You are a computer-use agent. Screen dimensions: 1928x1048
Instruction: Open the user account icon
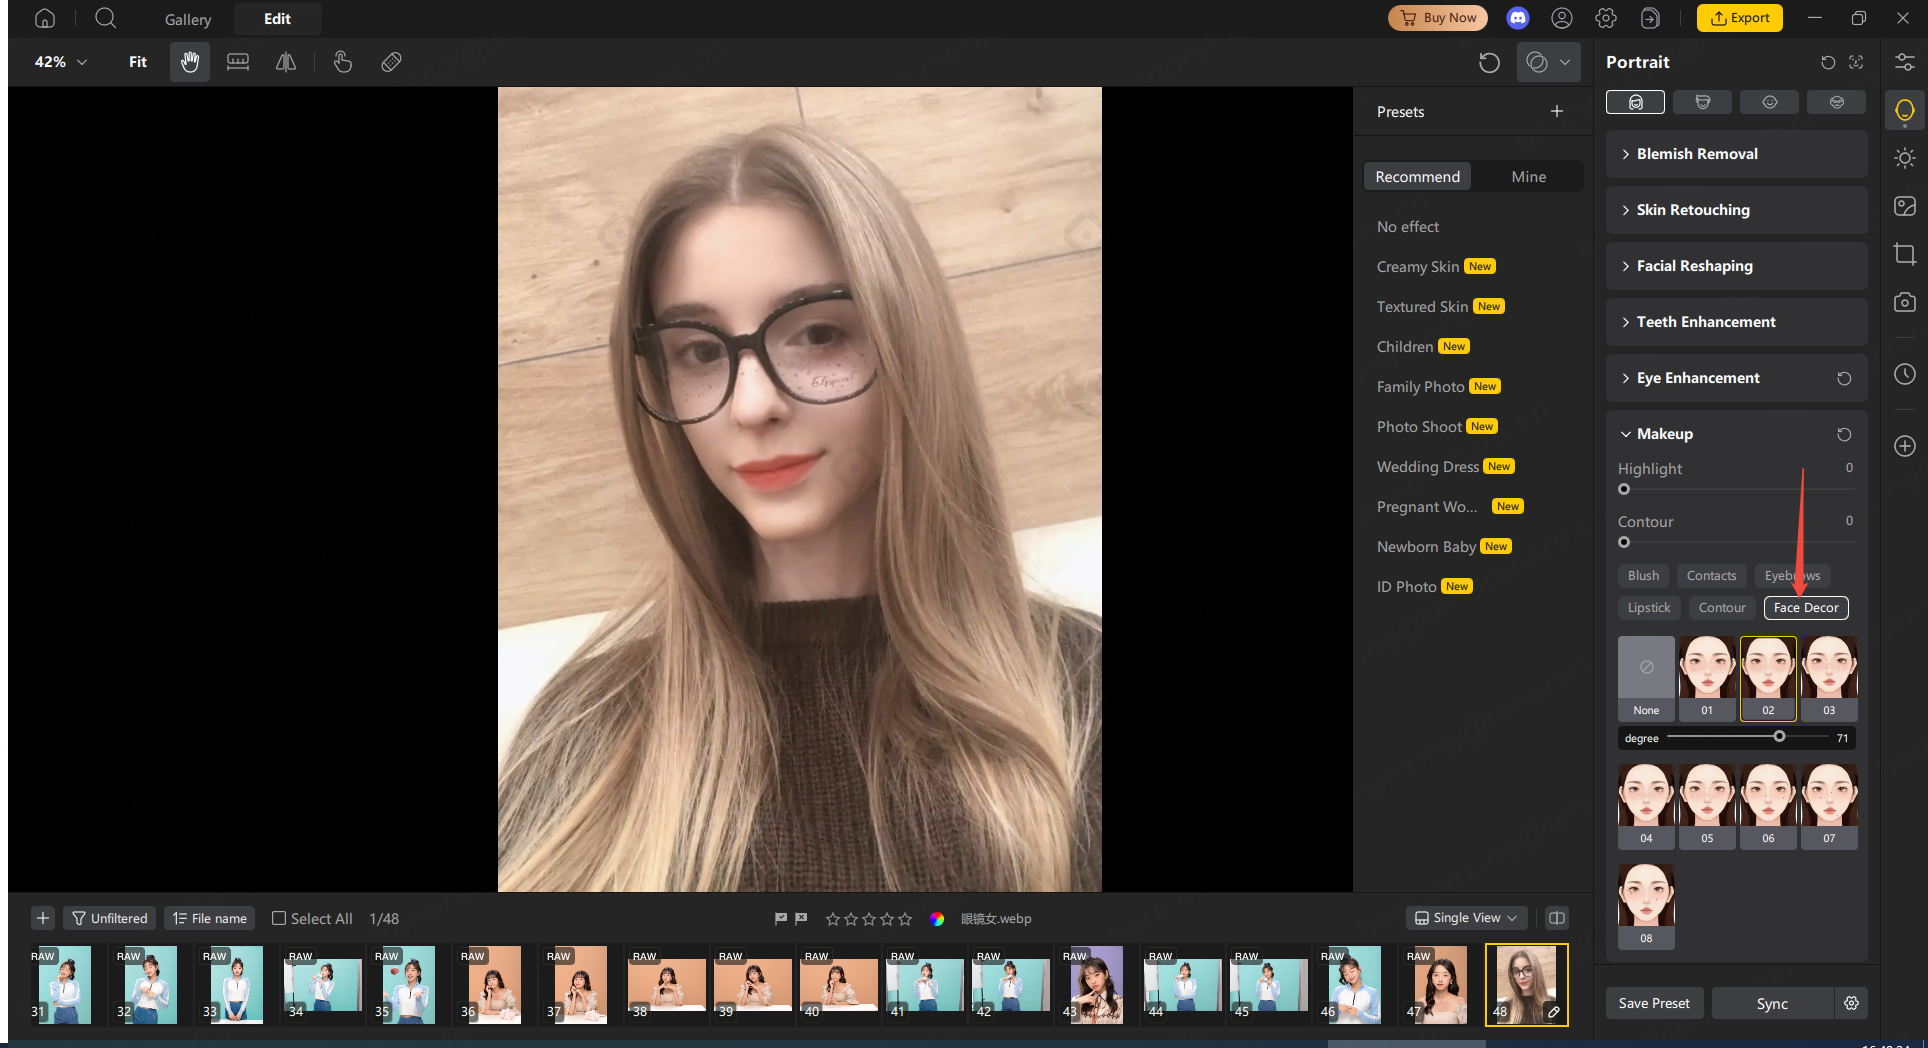point(1562,18)
